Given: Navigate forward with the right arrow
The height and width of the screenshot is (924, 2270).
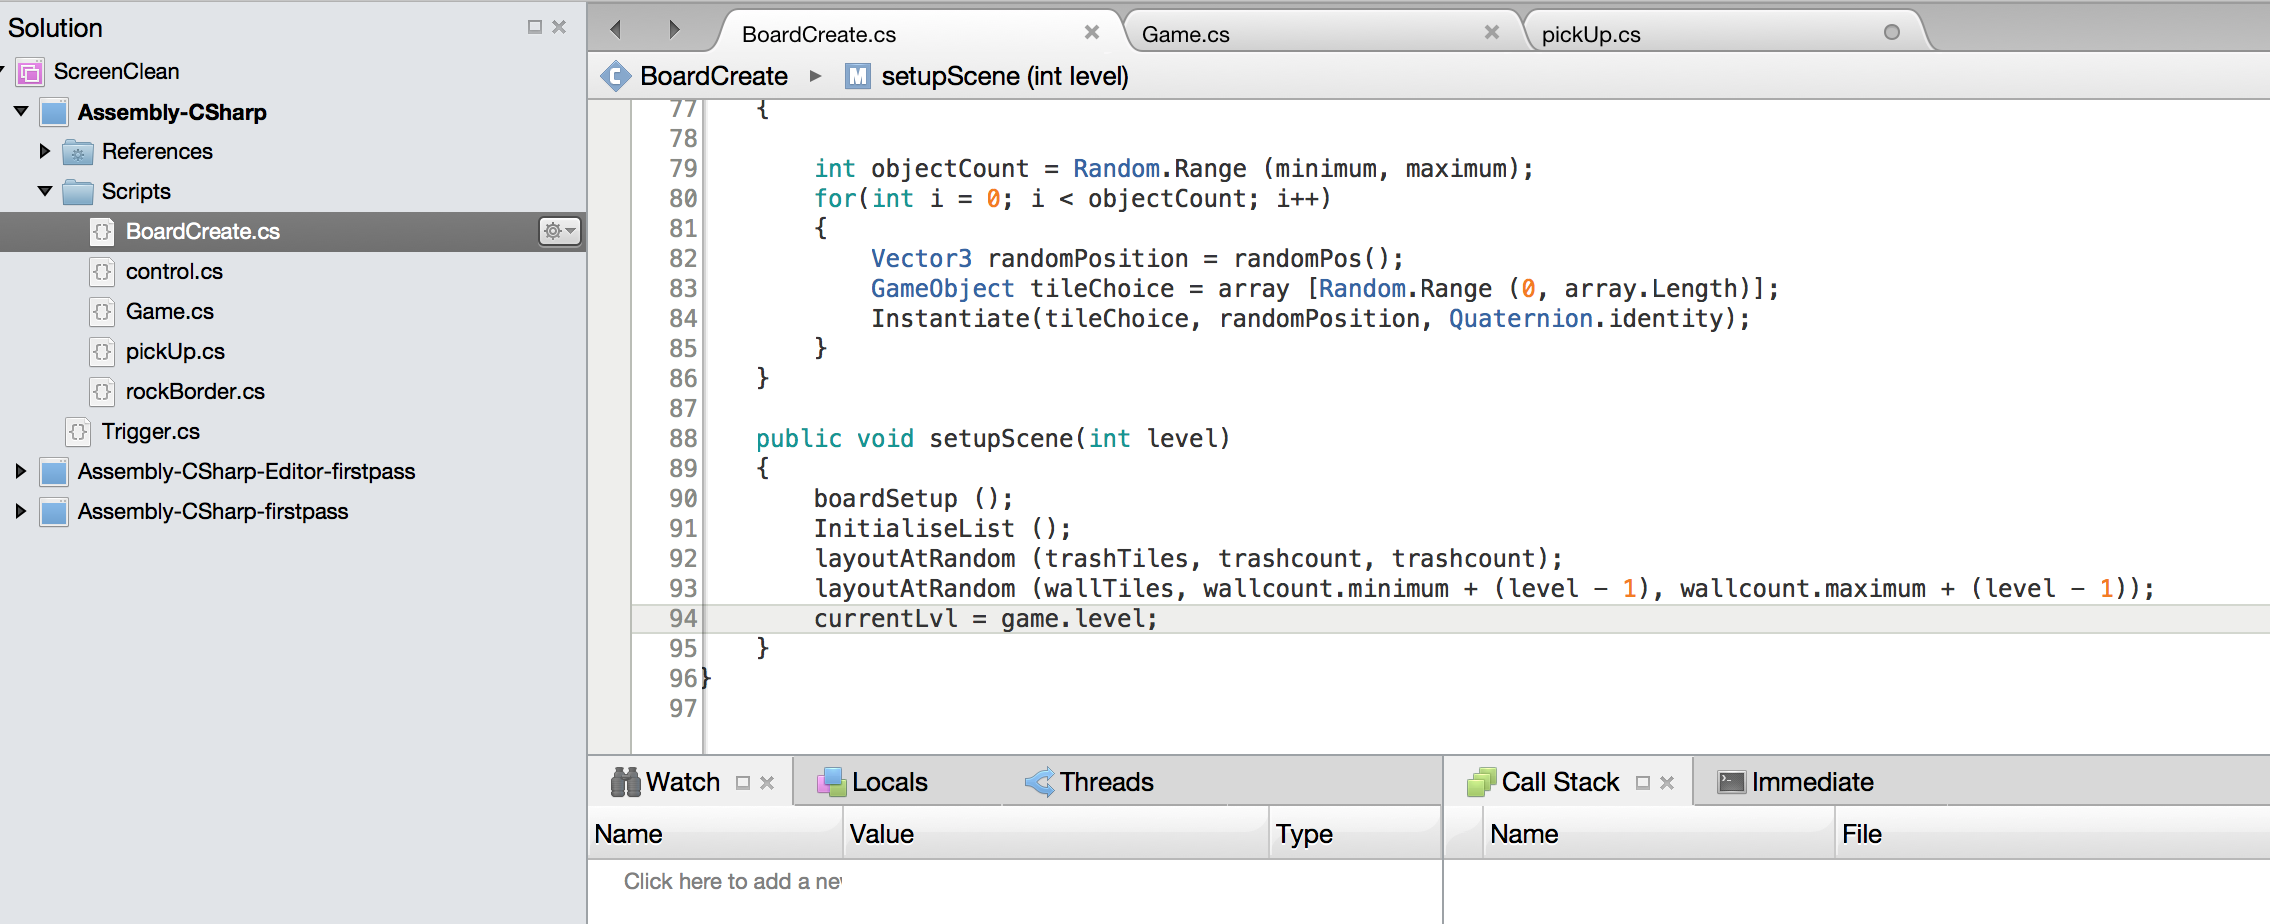Looking at the screenshot, I should point(674,30).
